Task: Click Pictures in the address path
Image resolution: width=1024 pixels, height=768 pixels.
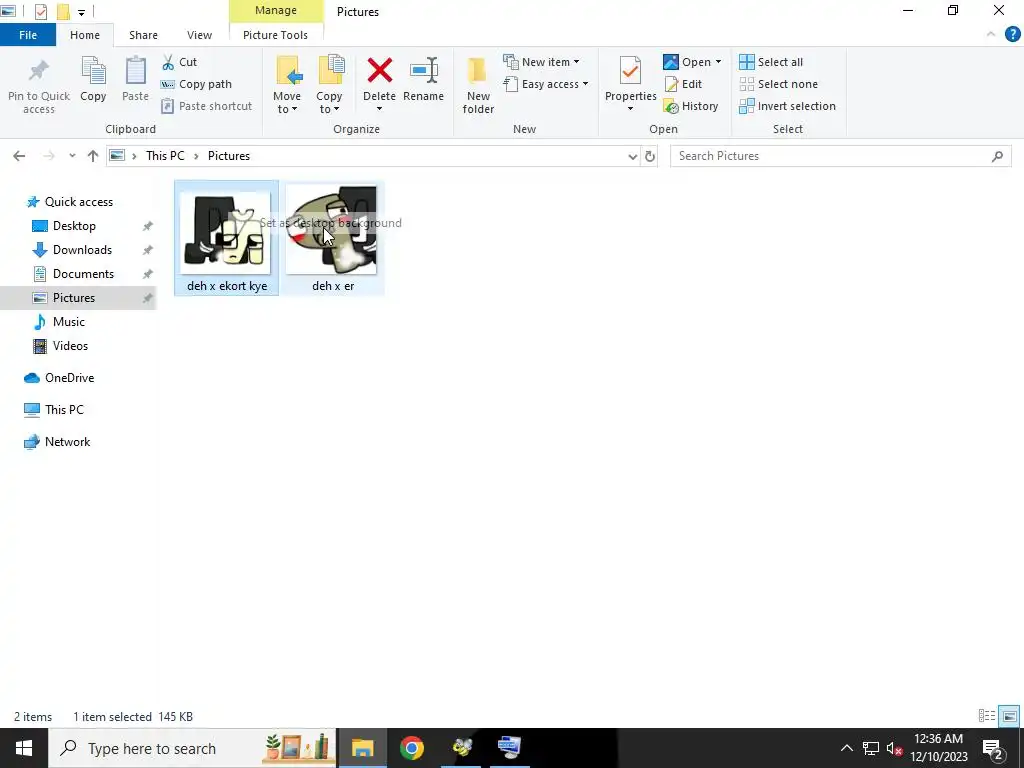Action: (229, 156)
